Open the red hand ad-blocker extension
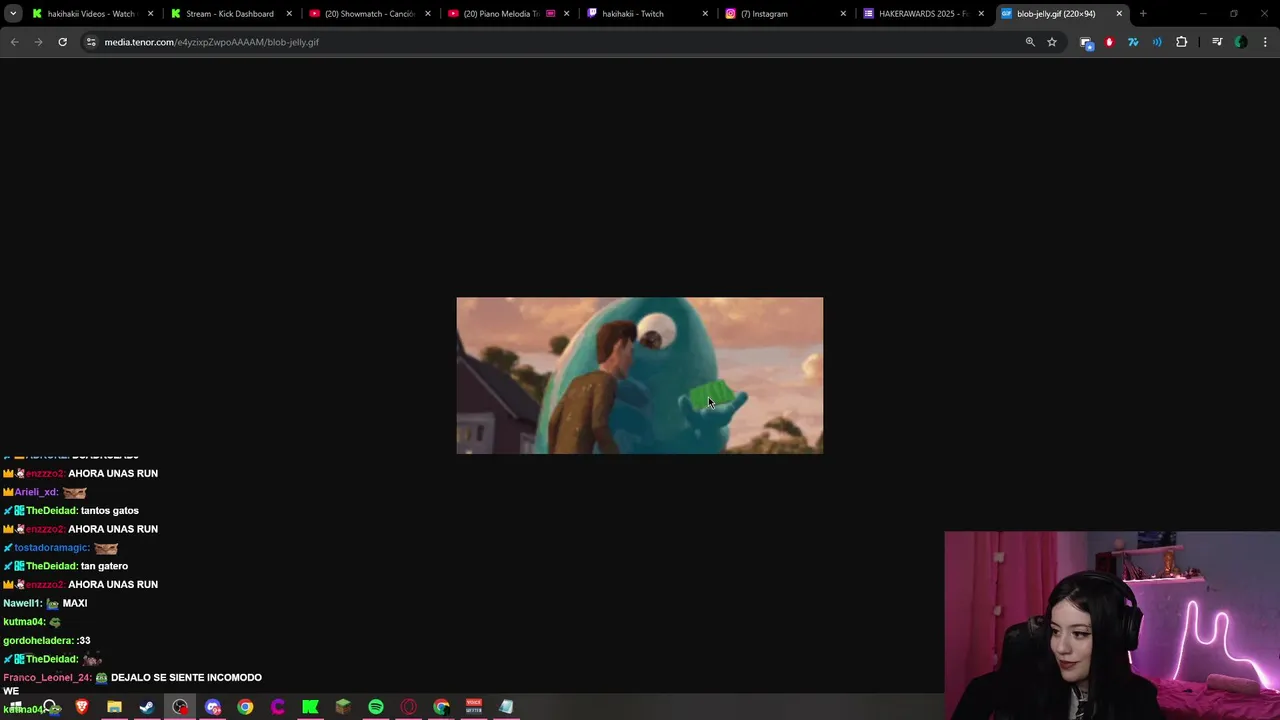 (x=1109, y=42)
